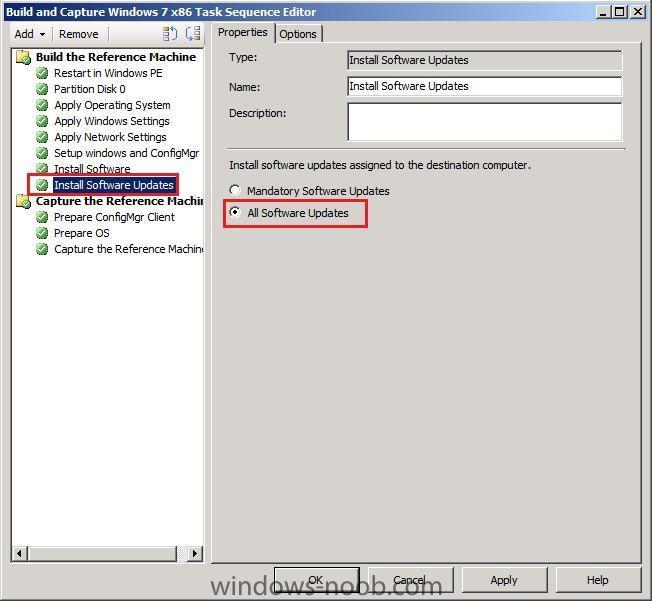Select the Partition Disk 0 step
The image size is (652, 601).
pos(89,89)
